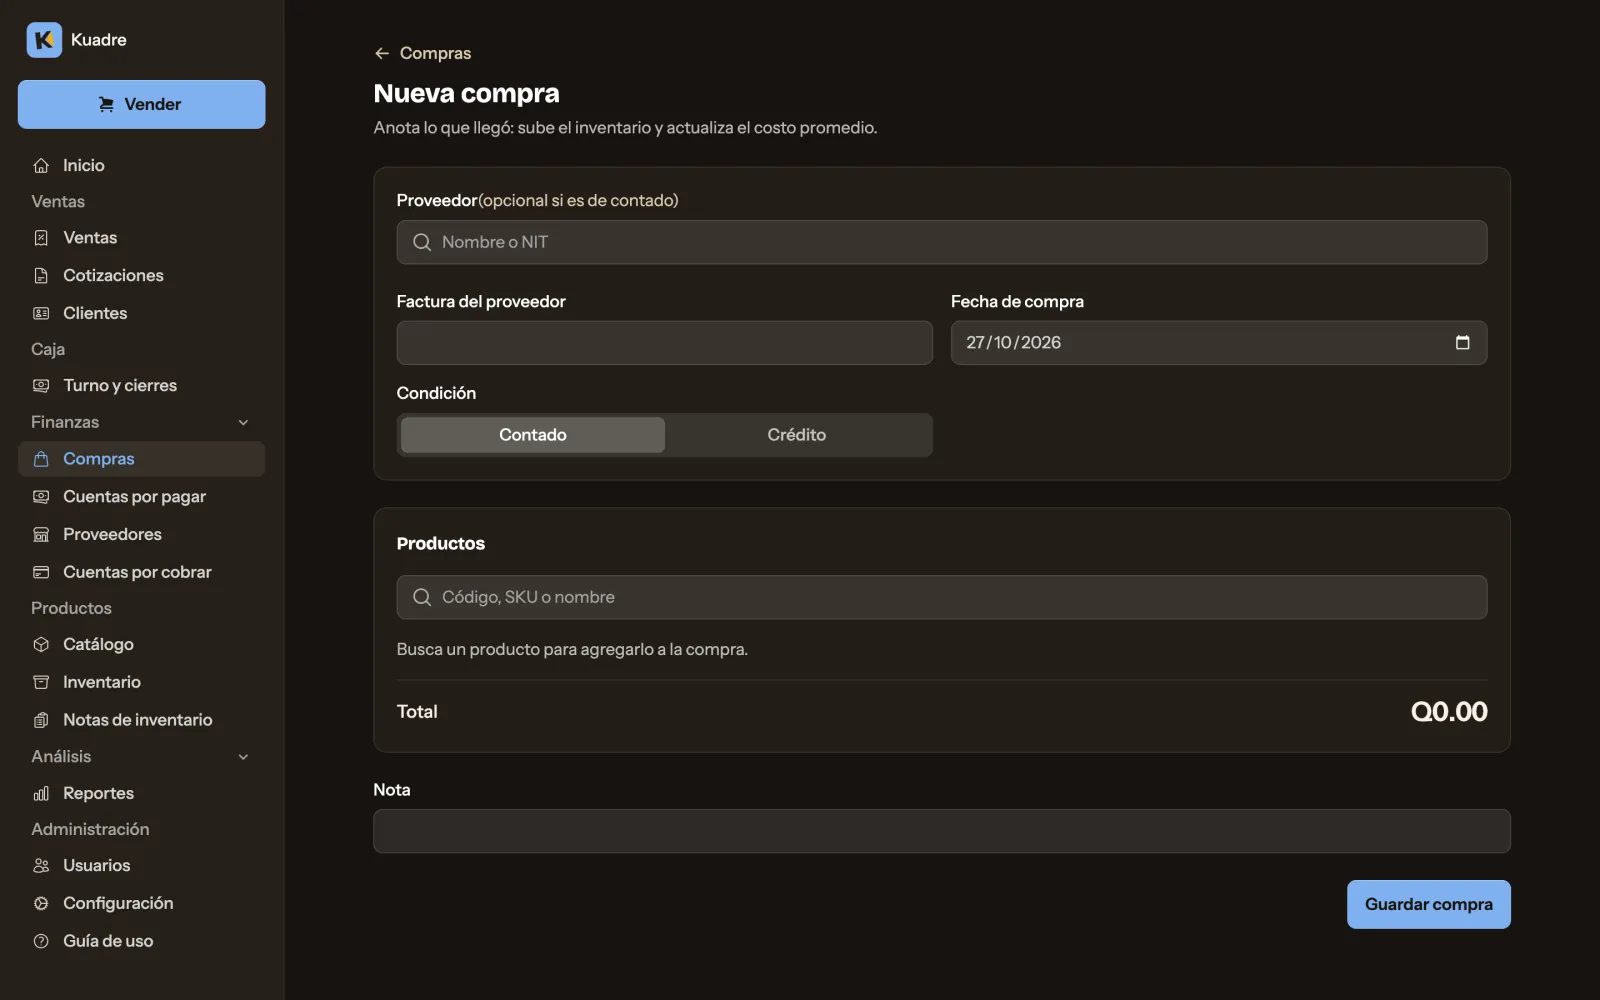Click the contact card icon beside Clientes
This screenshot has height=1000, width=1600.
click(x=41, y=314)
